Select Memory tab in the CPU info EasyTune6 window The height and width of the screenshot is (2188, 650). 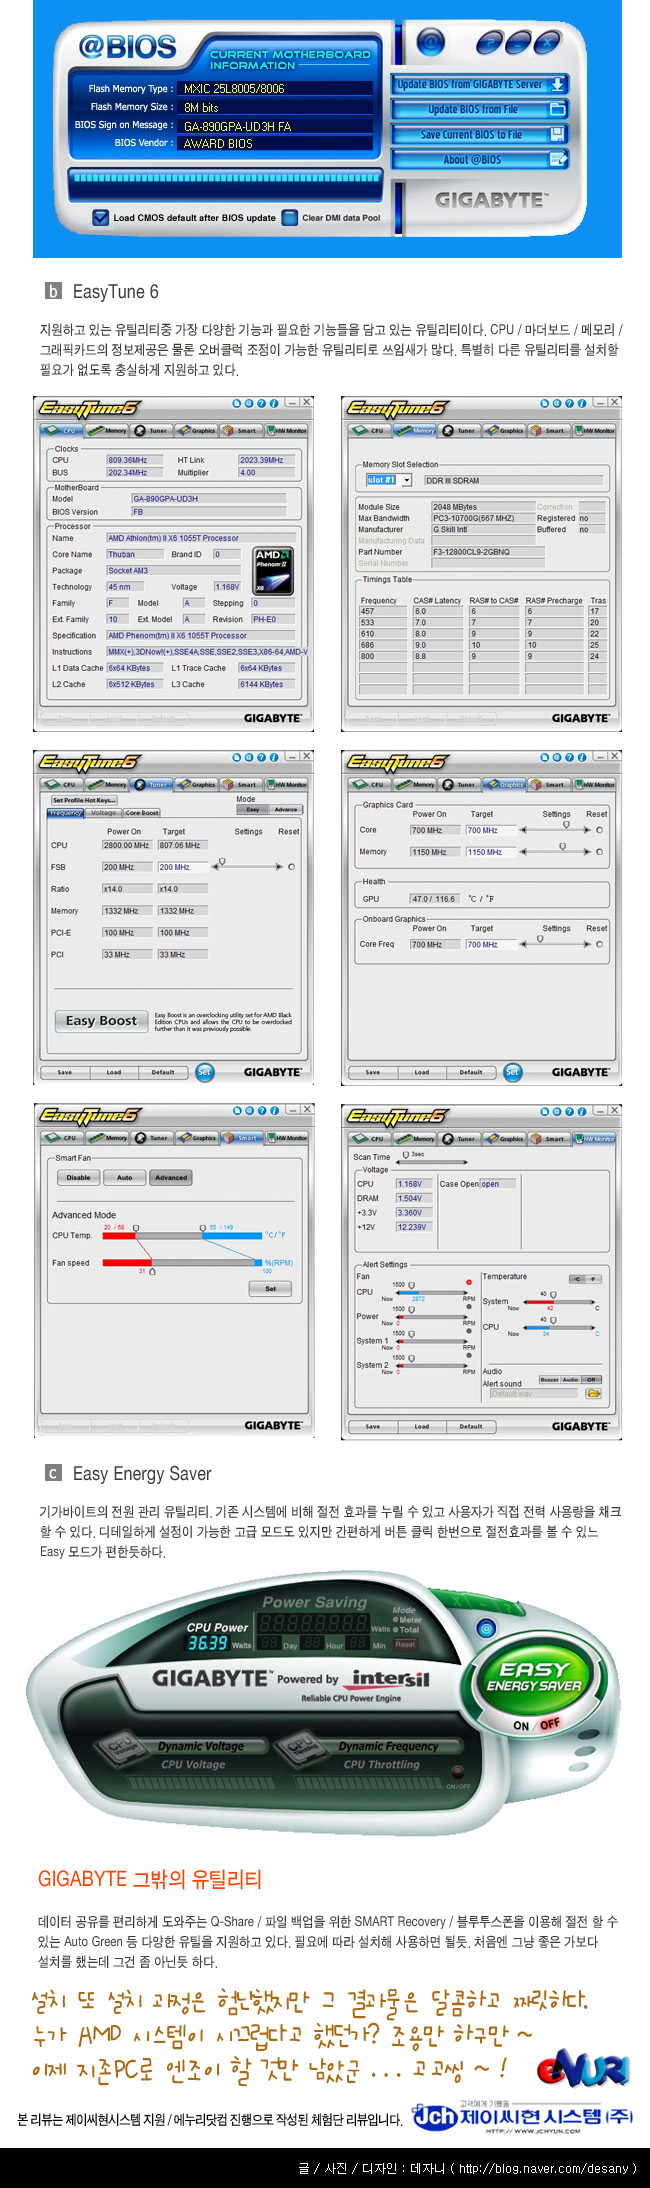pyautogui.click(x=108, y=431)
